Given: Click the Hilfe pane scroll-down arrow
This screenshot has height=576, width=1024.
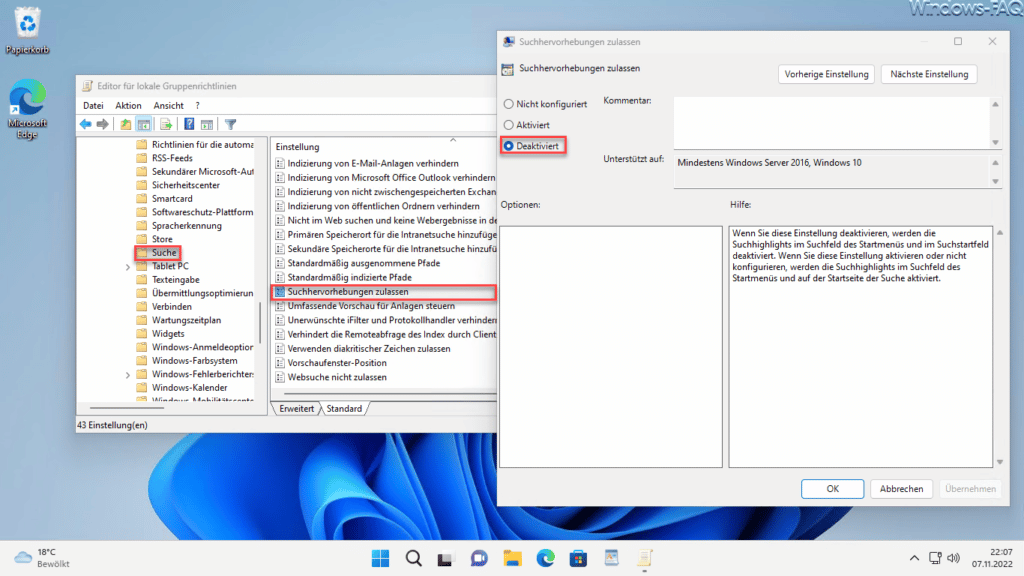Looking at the screenshot, I should click(999, 462).
